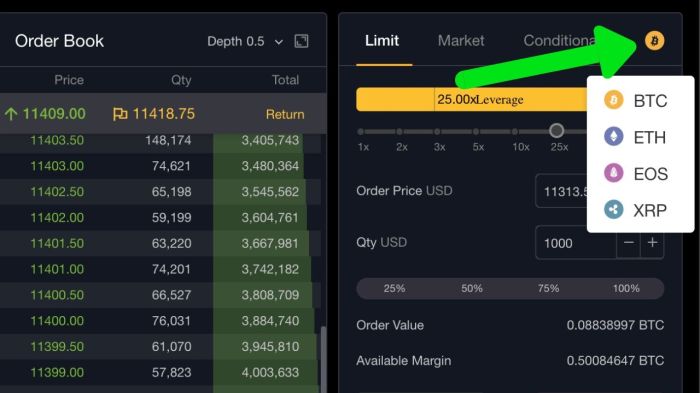Select the 11400.00 price row
700x393 pixels.
161,321
